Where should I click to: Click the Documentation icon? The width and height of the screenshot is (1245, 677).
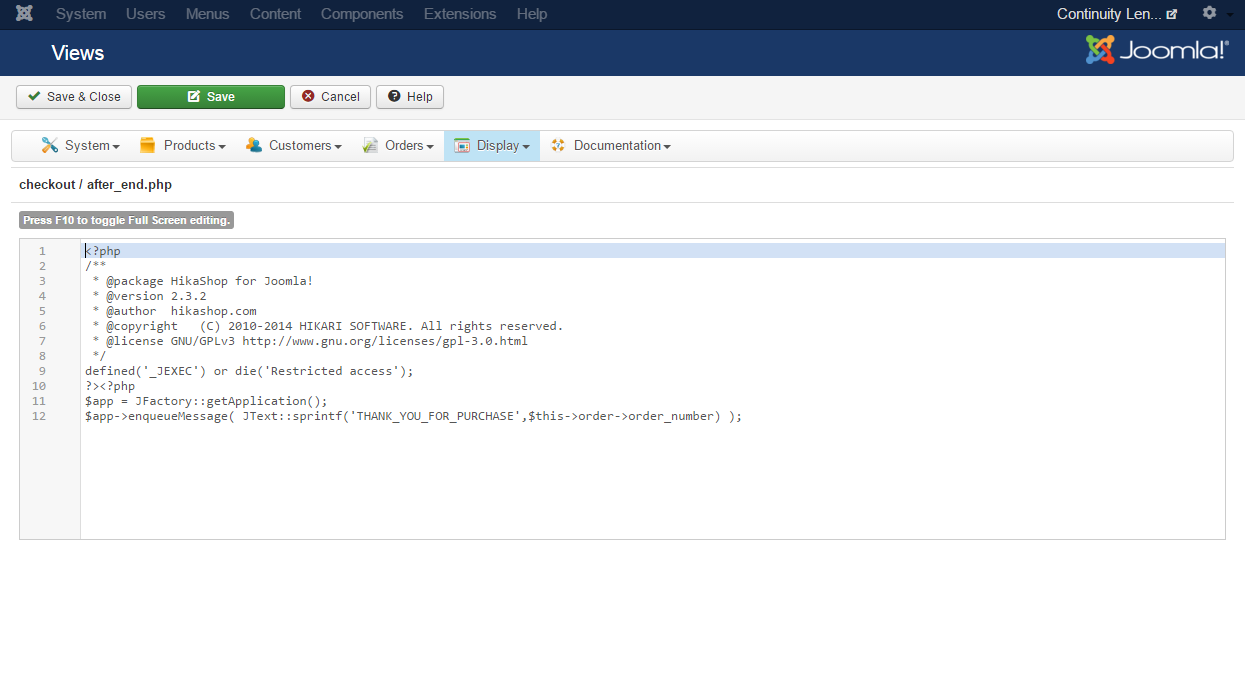pos(558,145)
